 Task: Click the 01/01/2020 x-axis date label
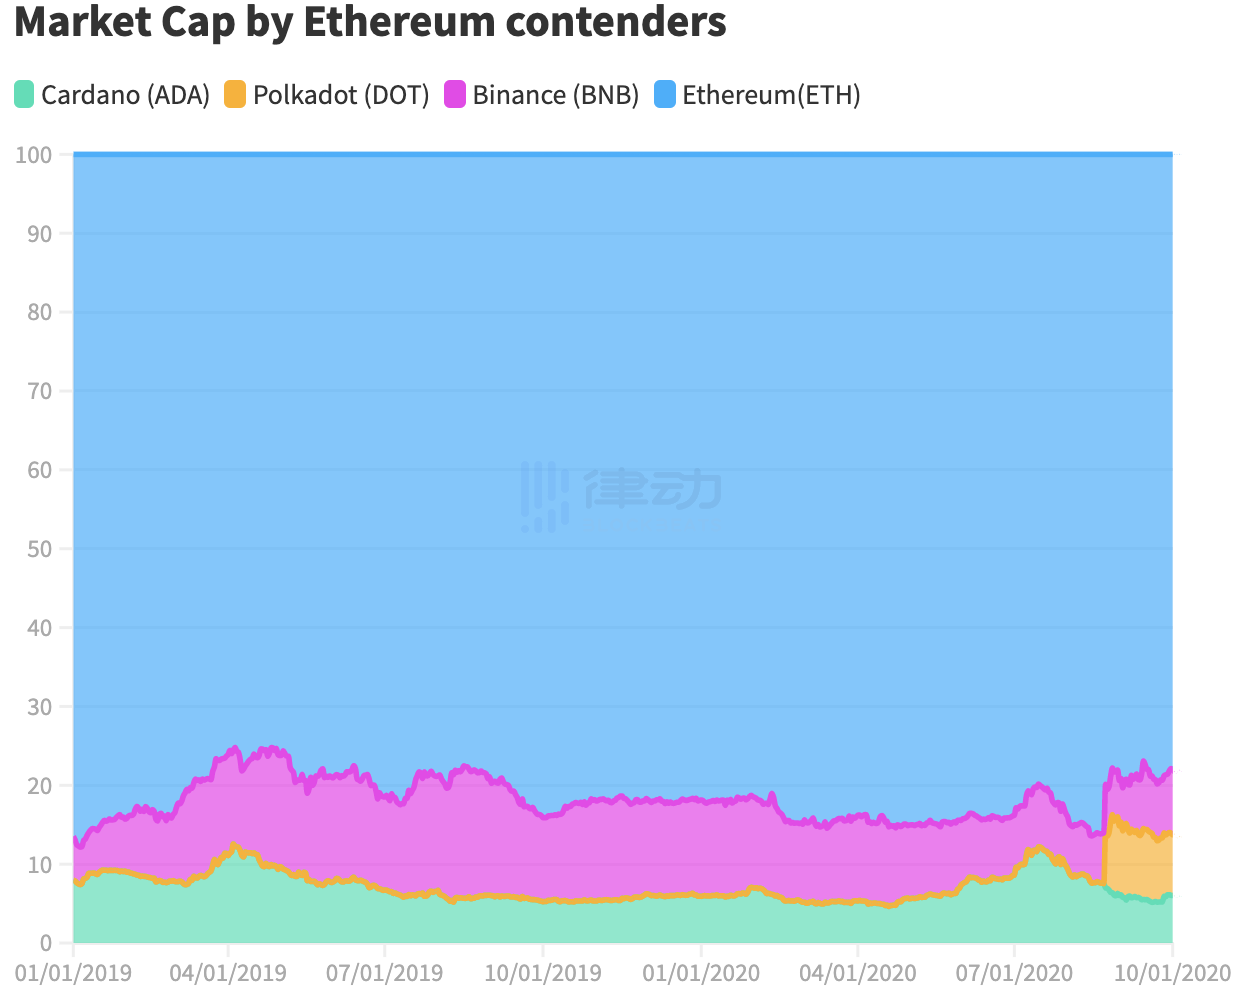701,973
